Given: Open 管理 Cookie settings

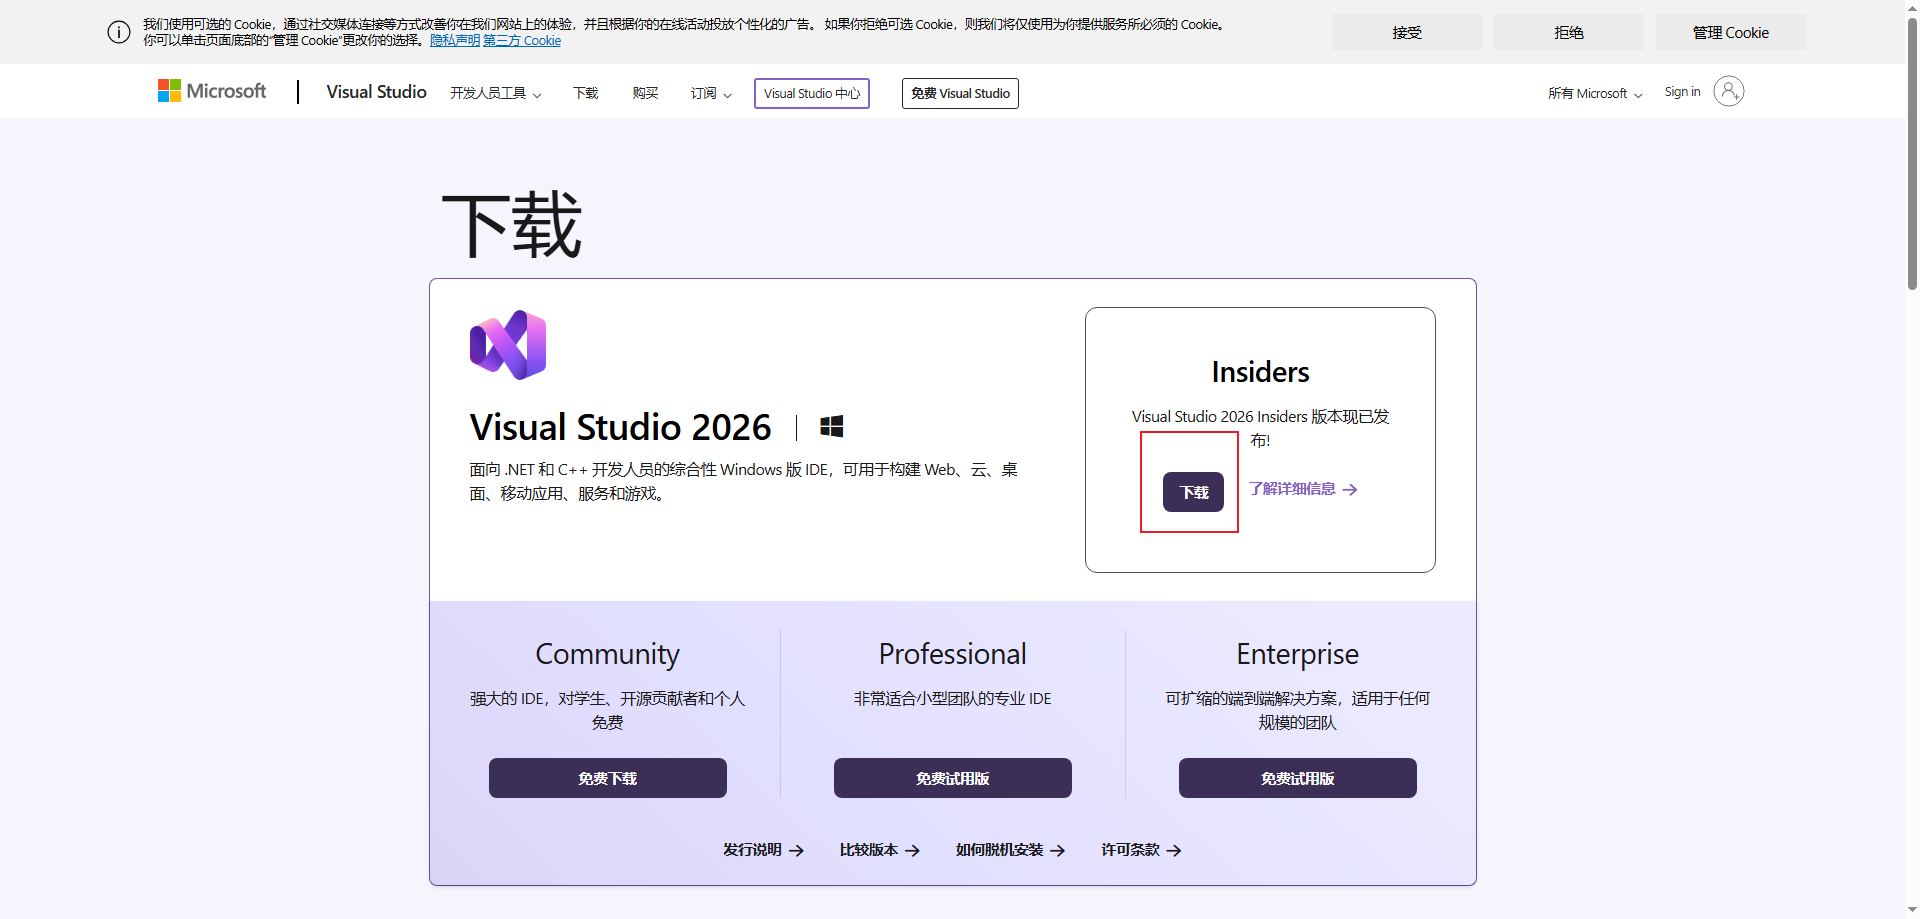Looking at the screenshot, I should [x=1731, y=32].
